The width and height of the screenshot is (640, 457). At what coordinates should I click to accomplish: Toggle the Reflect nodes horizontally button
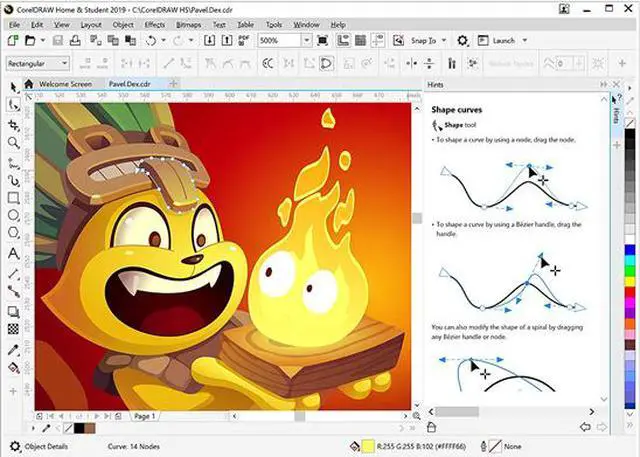(x=412, y=63)
